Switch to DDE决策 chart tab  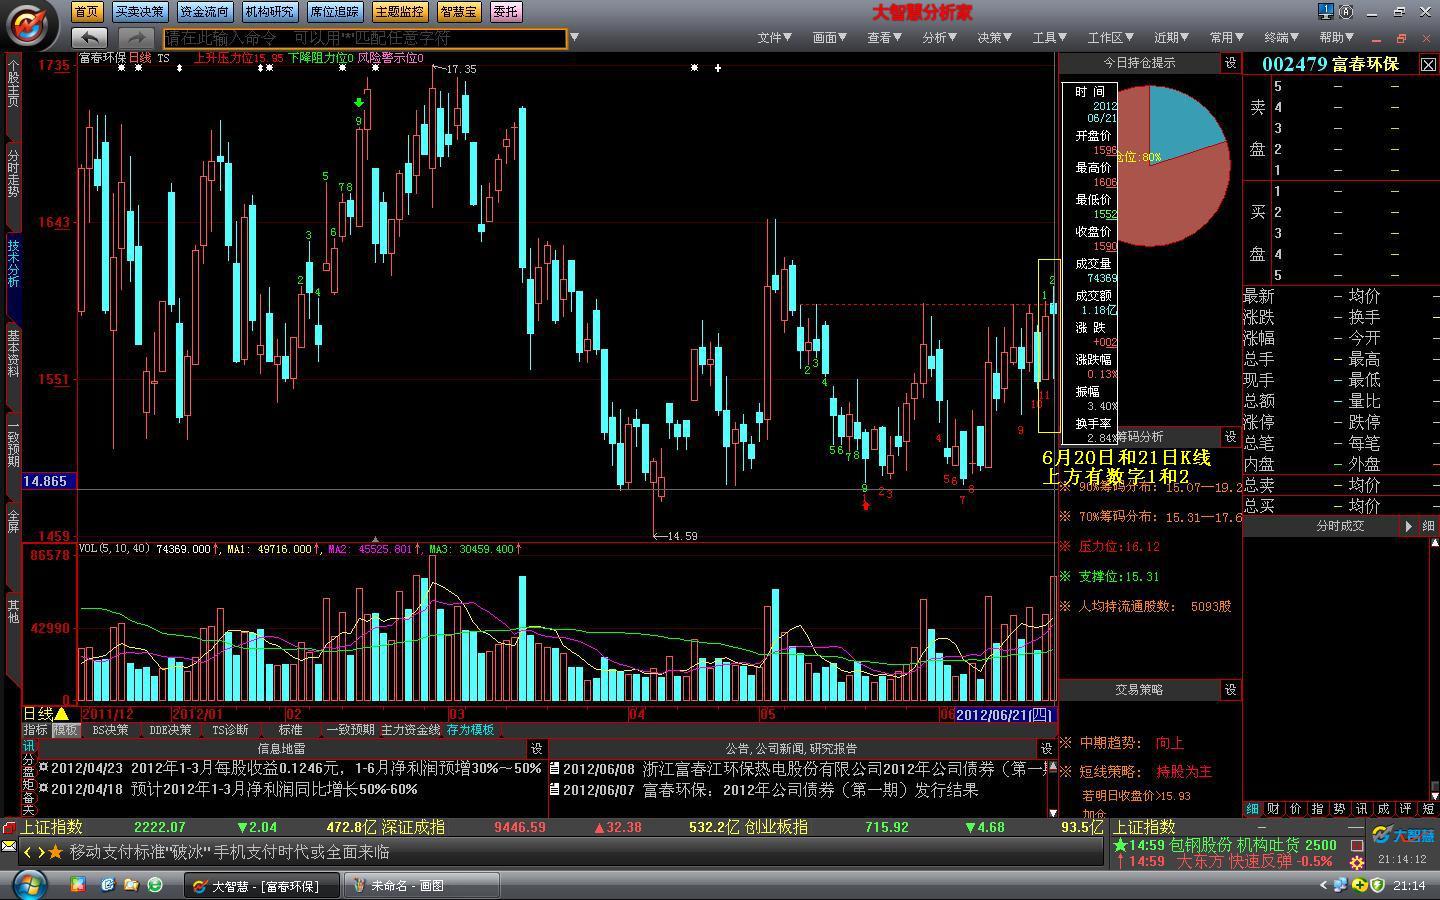[x=170, y=730]
